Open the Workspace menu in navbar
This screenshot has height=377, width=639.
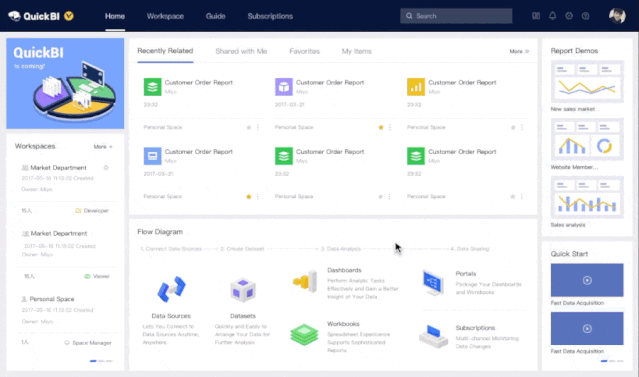[165, 16]
